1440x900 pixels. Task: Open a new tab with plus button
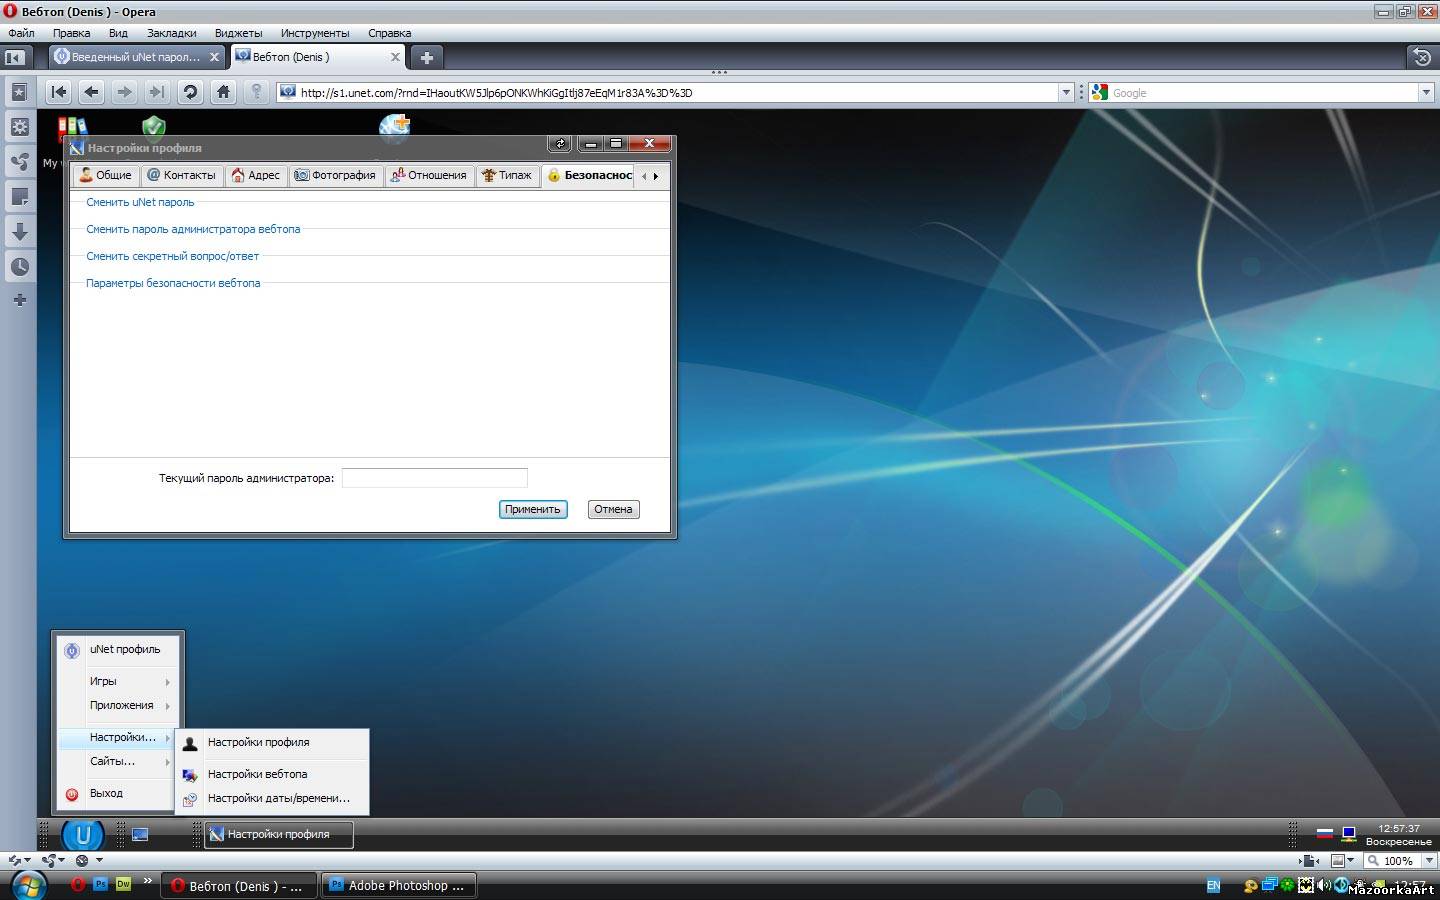427,58
